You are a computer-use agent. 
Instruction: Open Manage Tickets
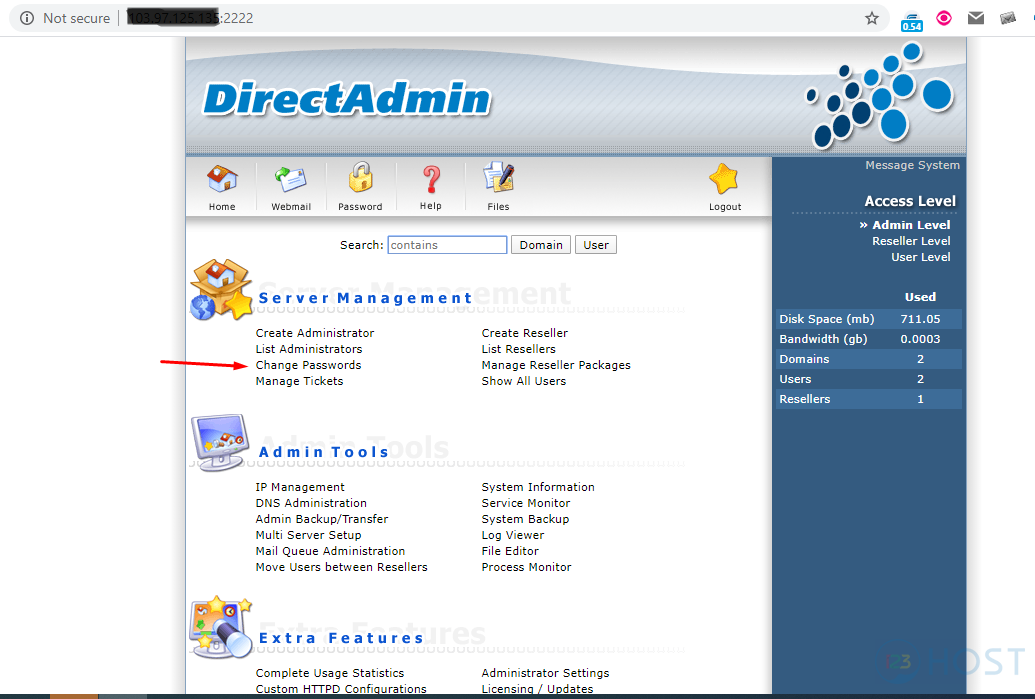pyautogui.click(x=300, y=381)
